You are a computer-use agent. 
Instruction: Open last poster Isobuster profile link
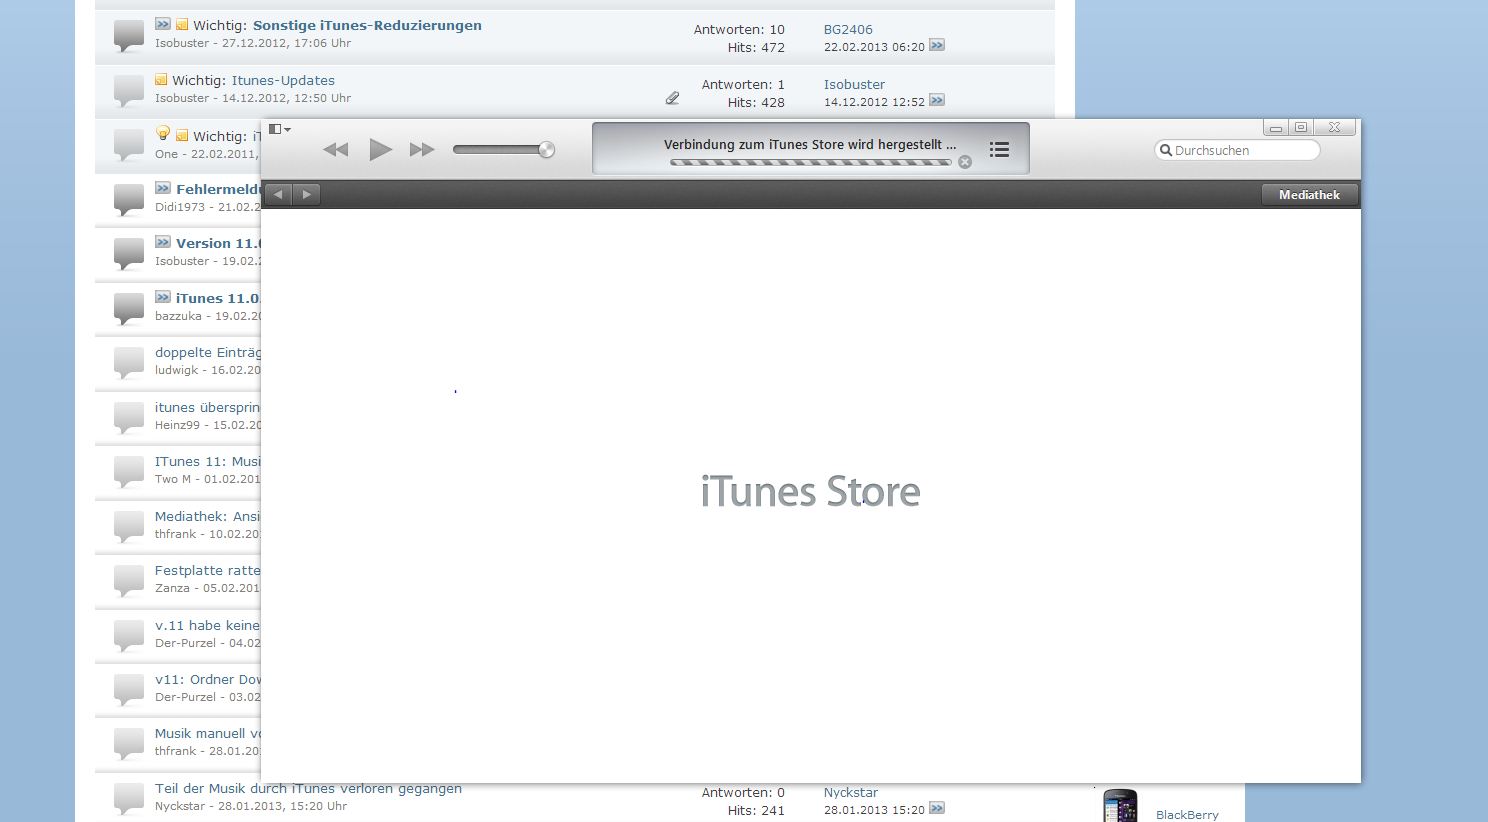pyautogui.click(x=854, y=85)
